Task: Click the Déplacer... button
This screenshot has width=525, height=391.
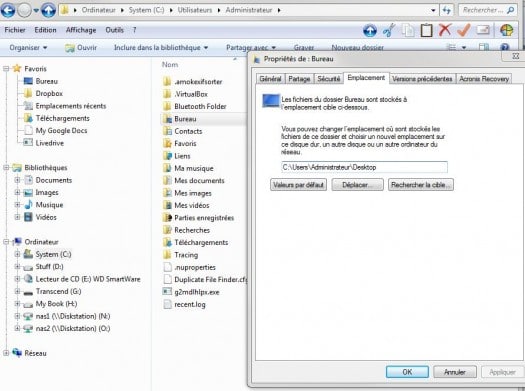Action: (x=357, y=185)
